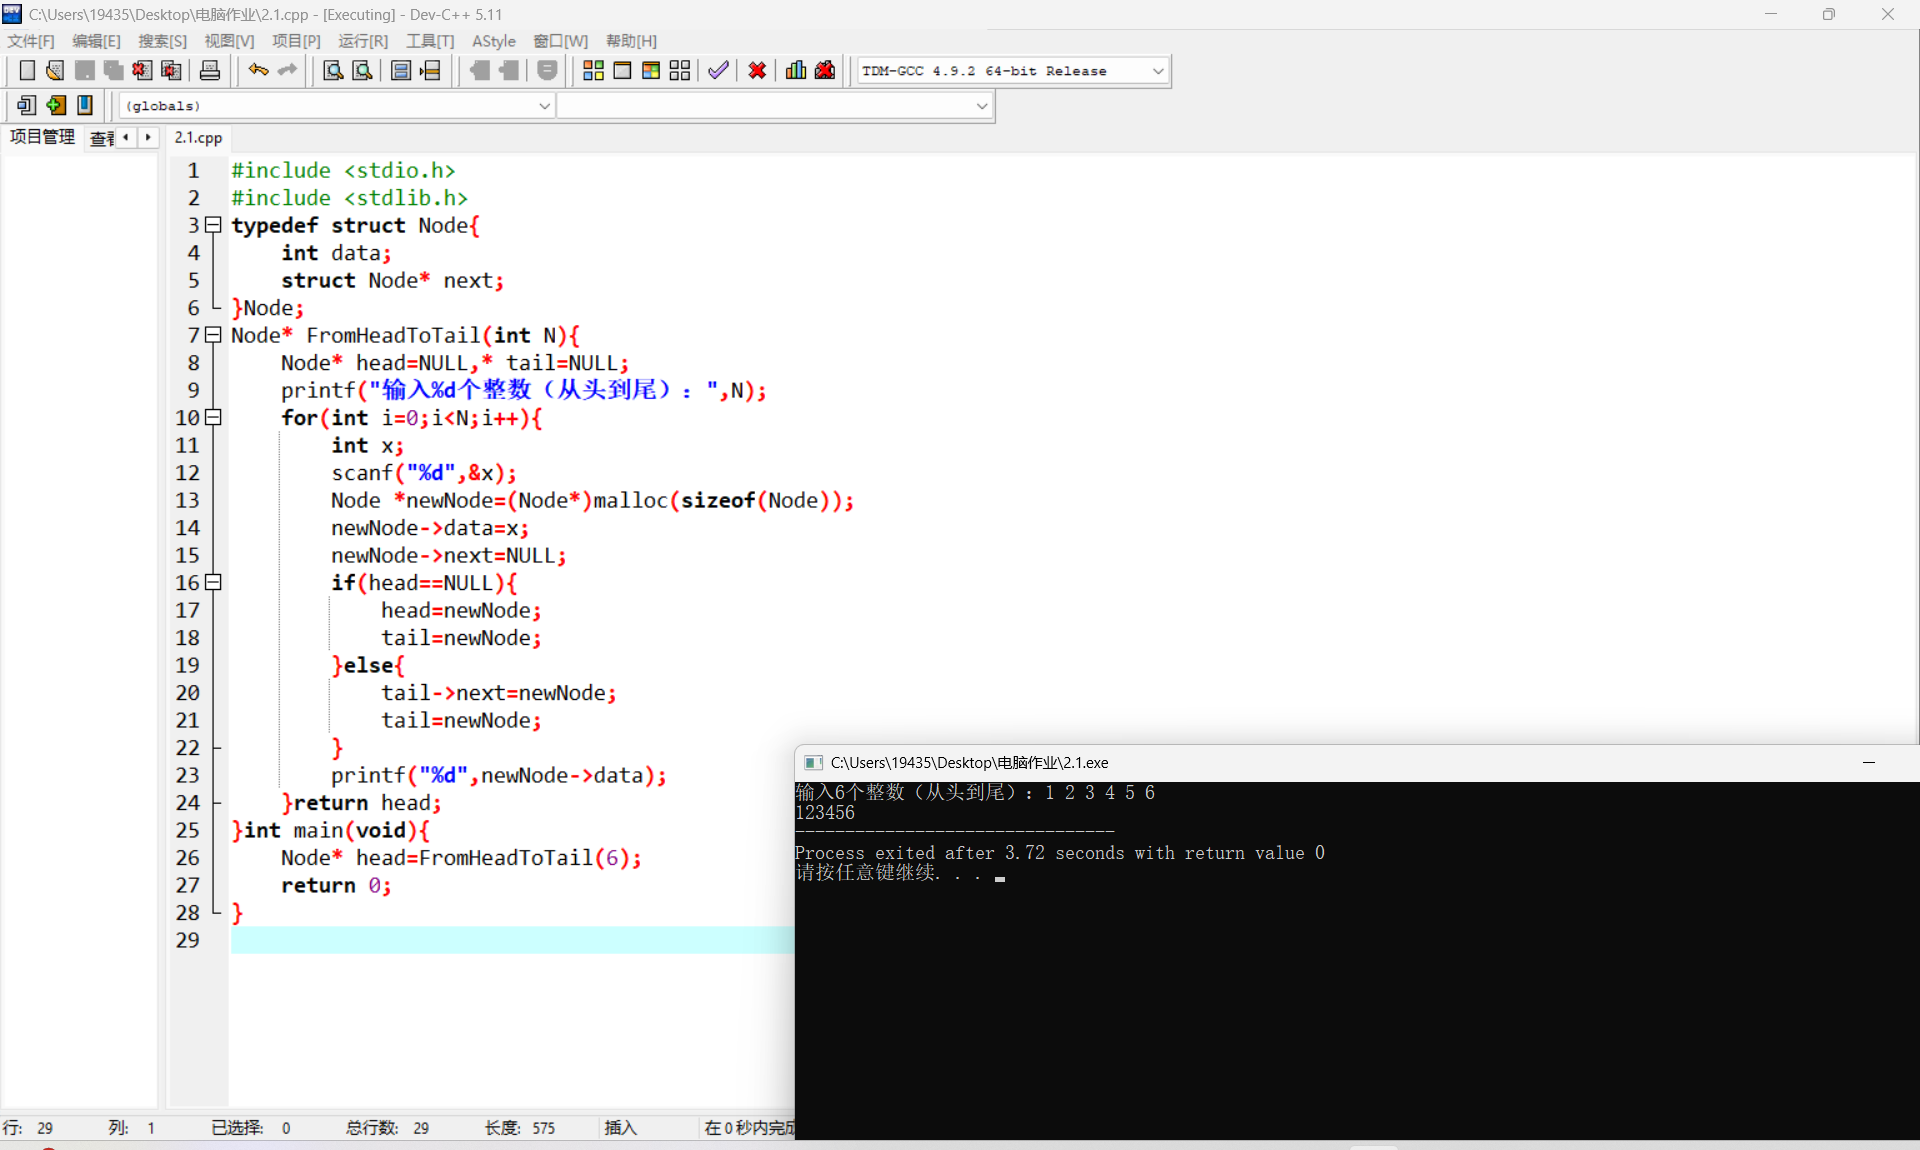Click the Print toolbar icon
The height and width of the screenshot is (1150, 1920).
(x=210, y=71)
